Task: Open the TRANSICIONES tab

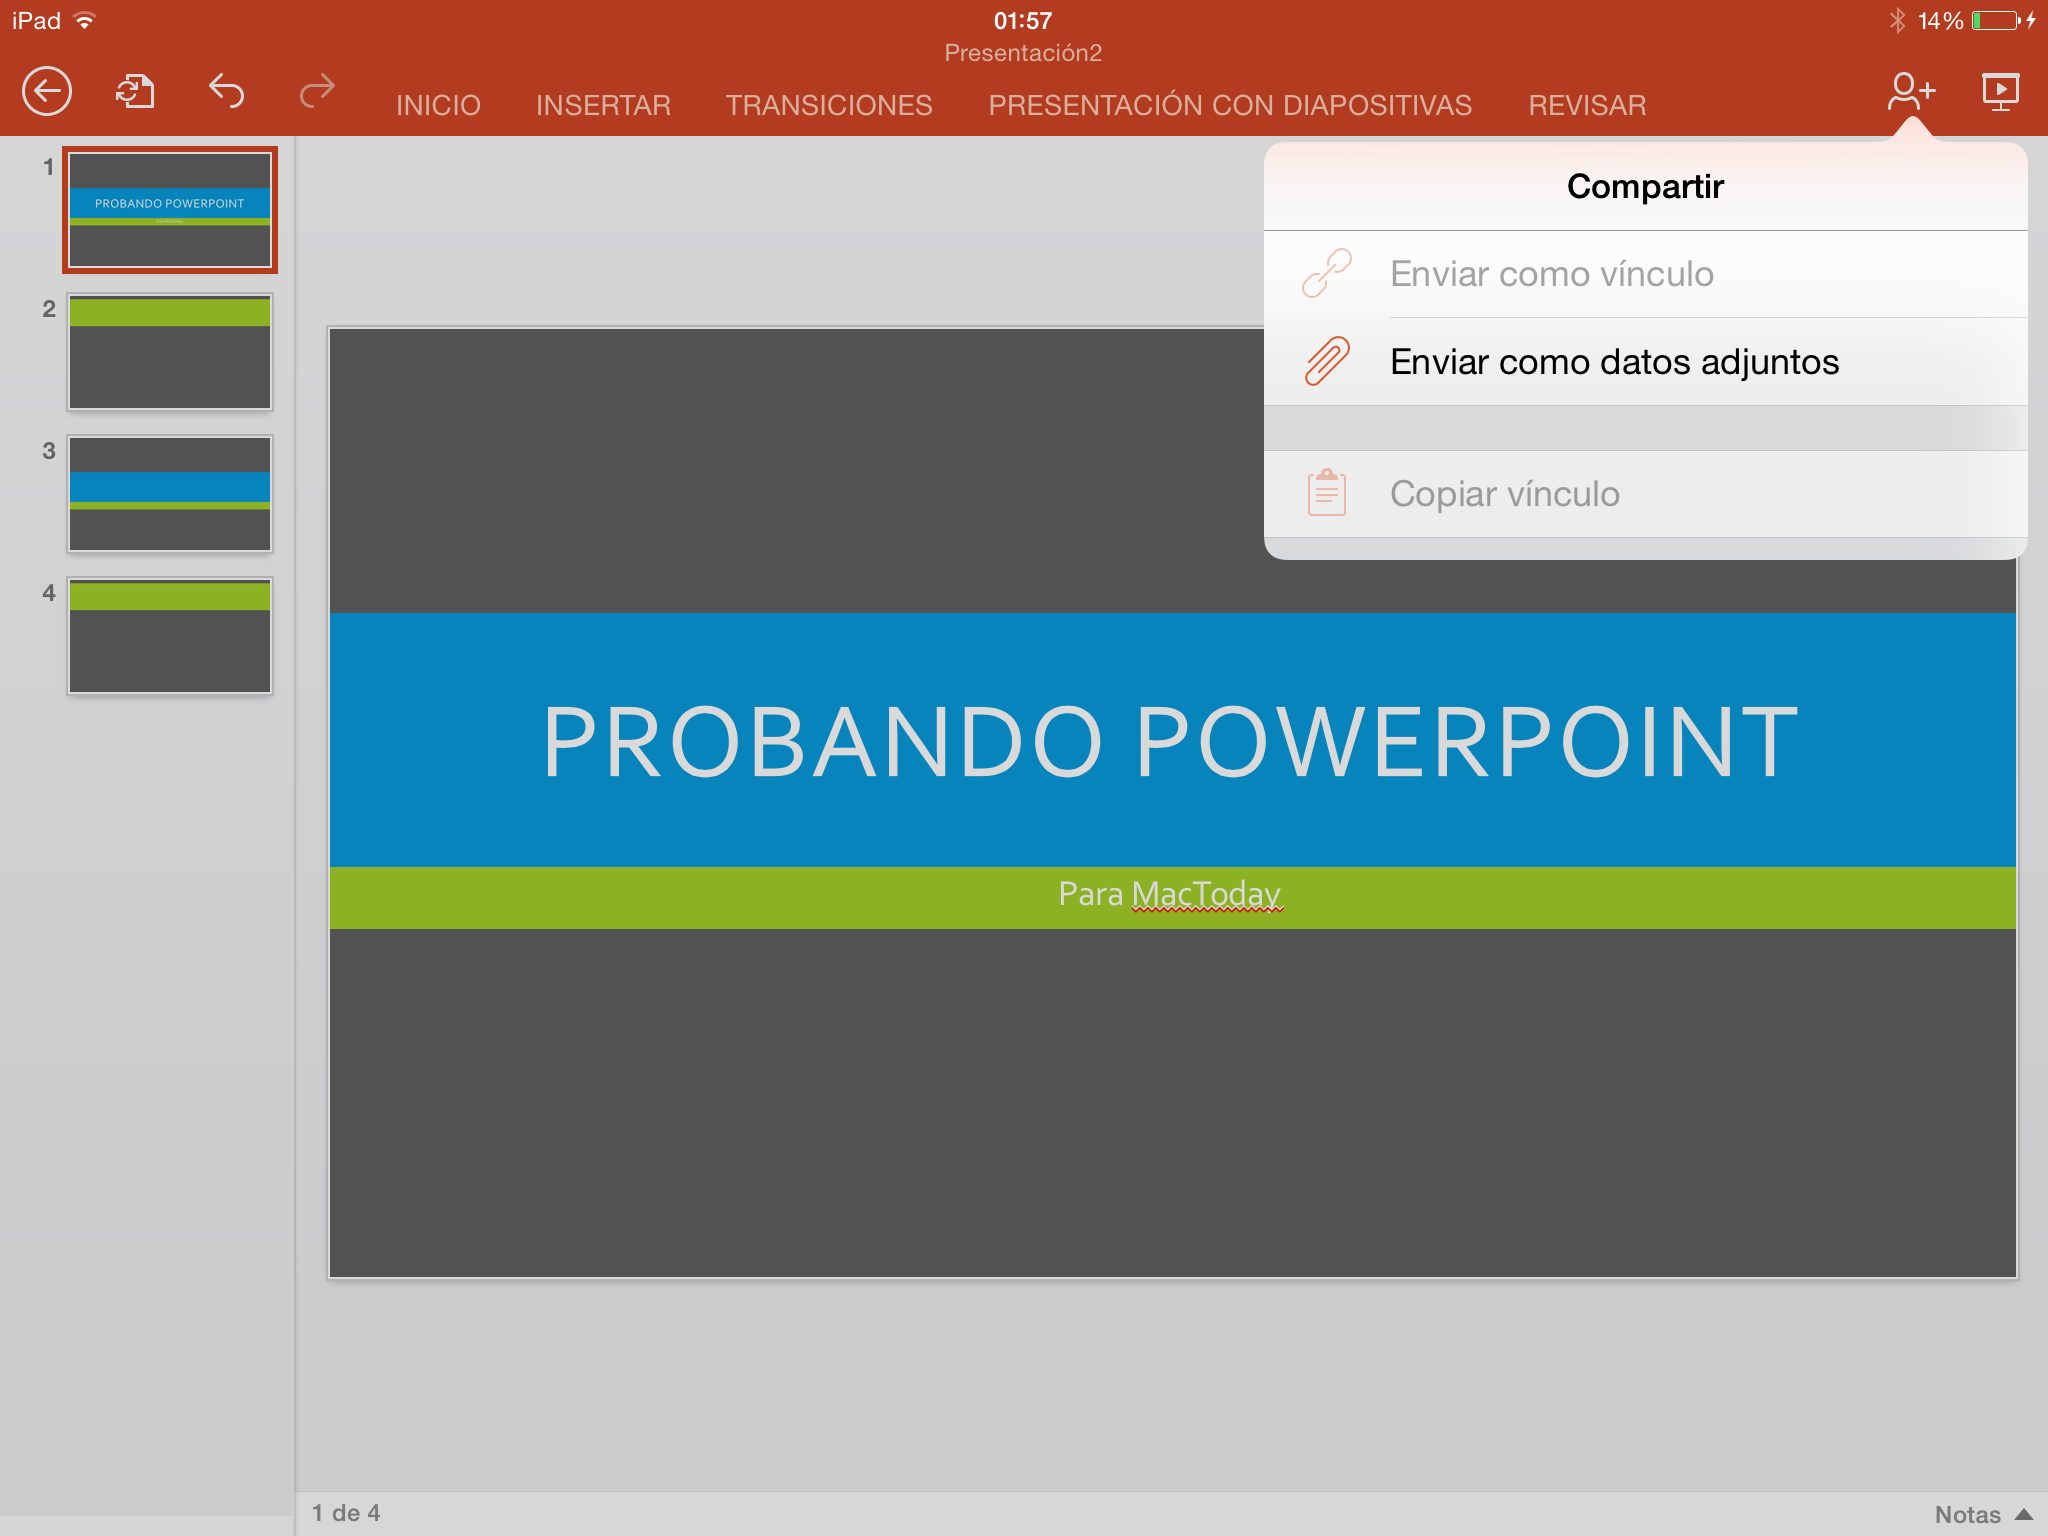Action: tap(829, 105)
